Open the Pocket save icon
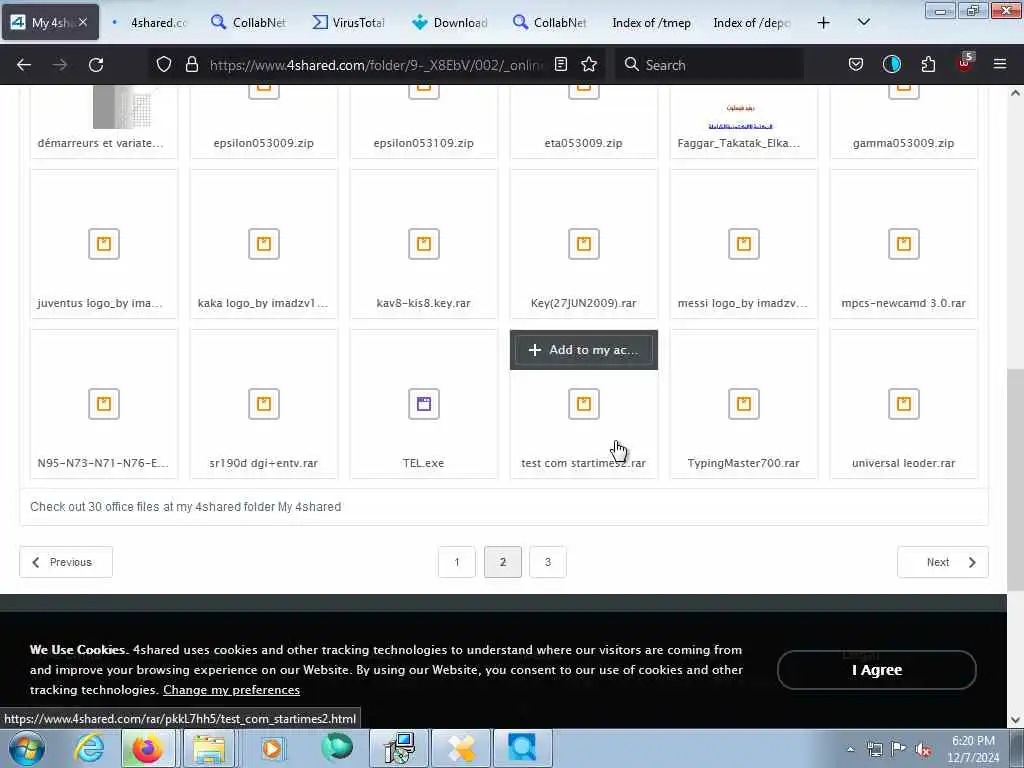1024x768 pixels. (x=856, y=64)
